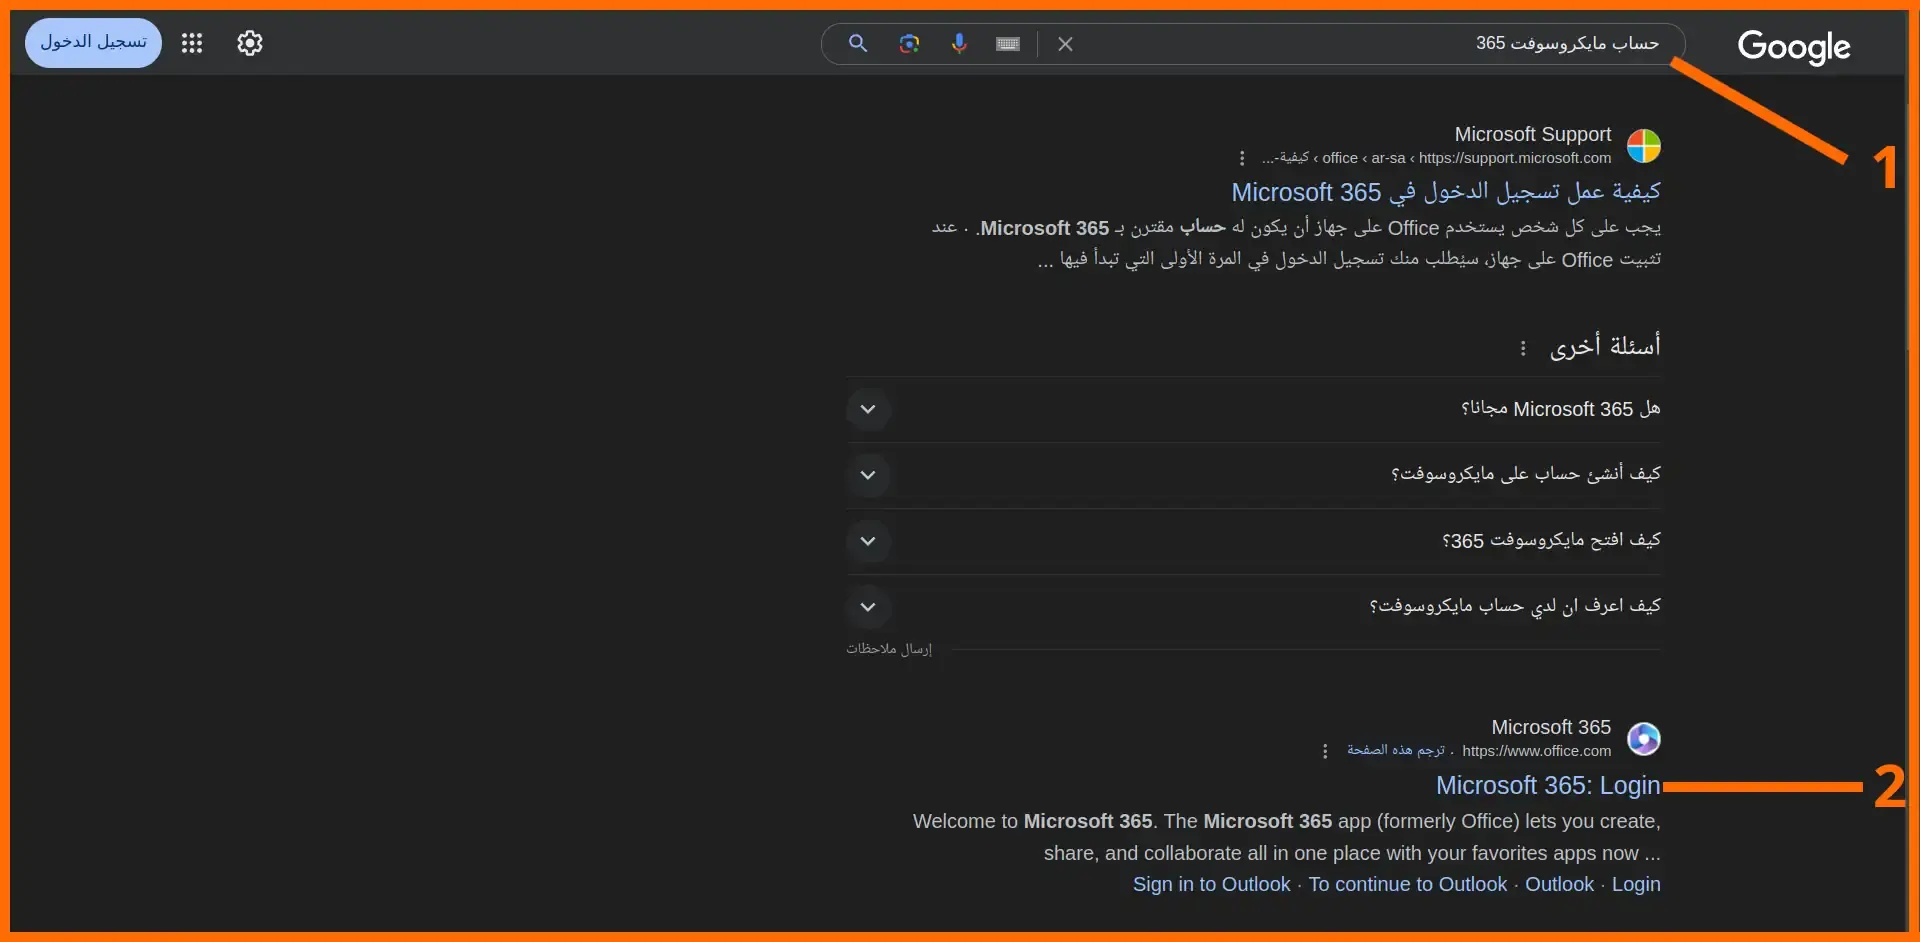Click the Google logo
The image size is (1920, 942).
coord(1794,46)
